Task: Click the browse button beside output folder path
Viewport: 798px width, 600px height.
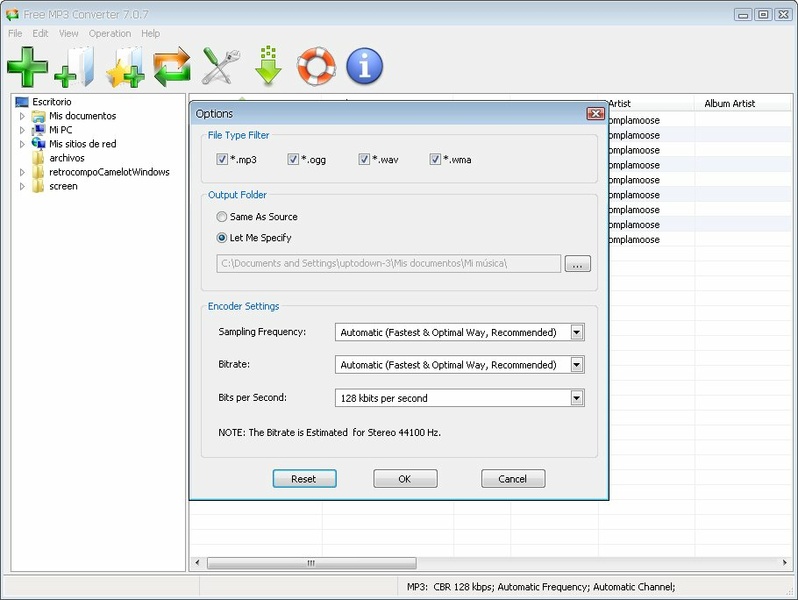Action: point(577,264)
